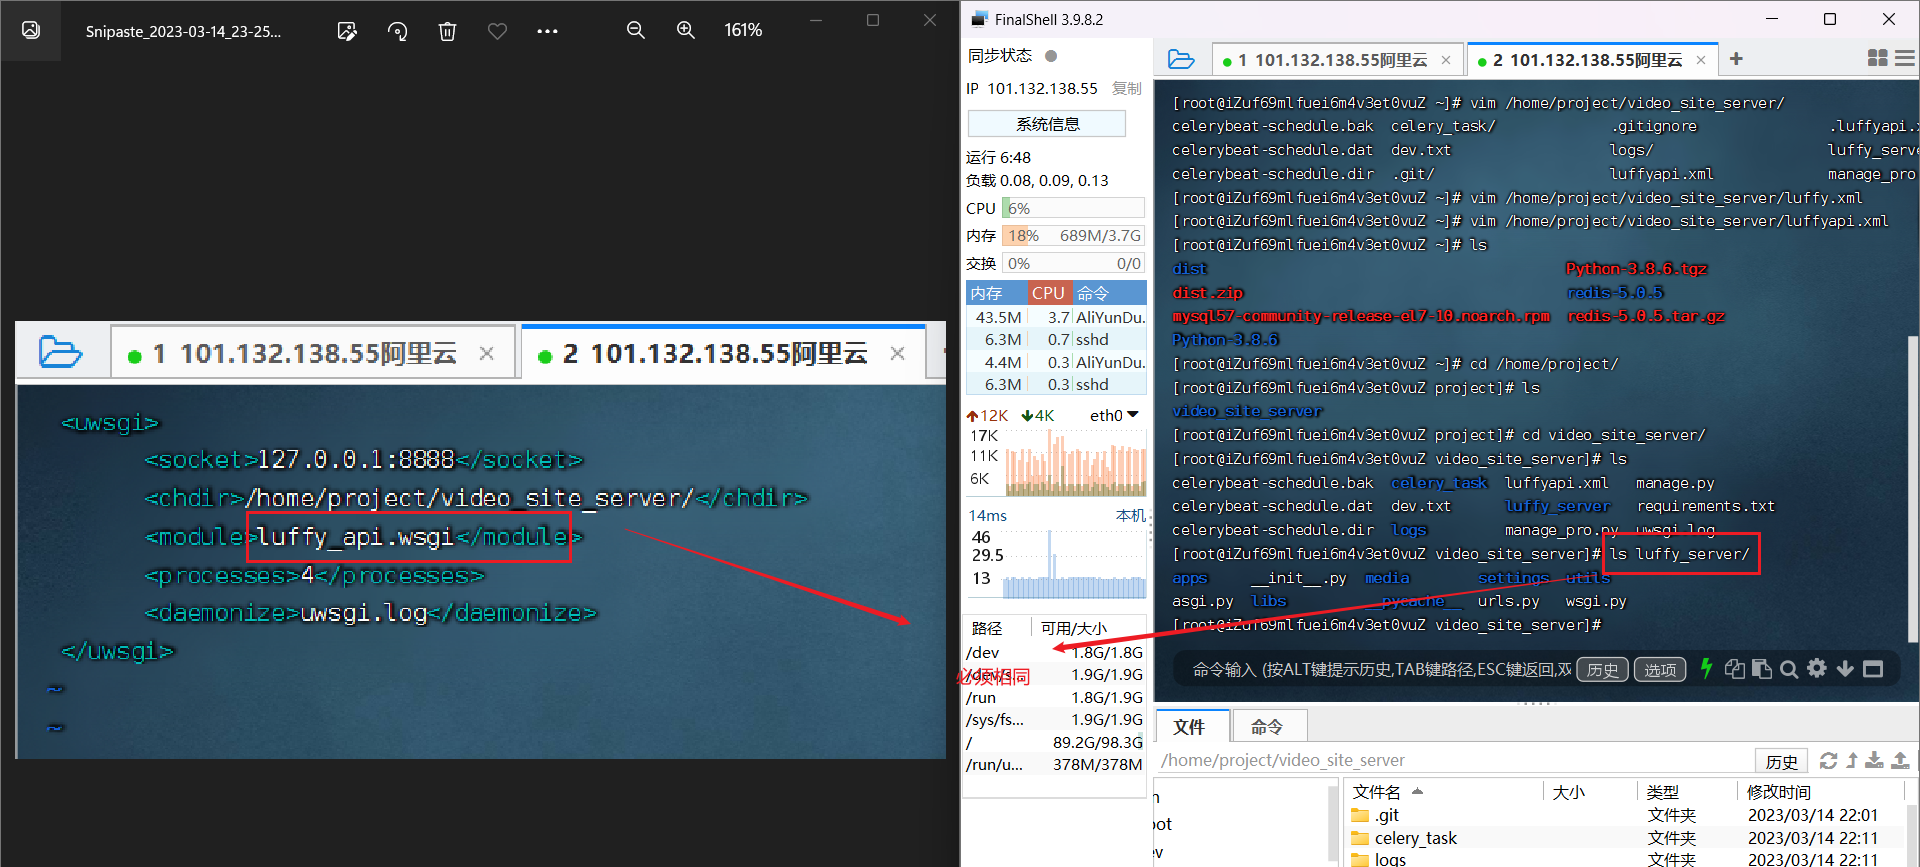The width and height of the screenshot is (1920, 867).
Task: Zoom out with the minus magnifier in Photos
Action: (635, 31)
